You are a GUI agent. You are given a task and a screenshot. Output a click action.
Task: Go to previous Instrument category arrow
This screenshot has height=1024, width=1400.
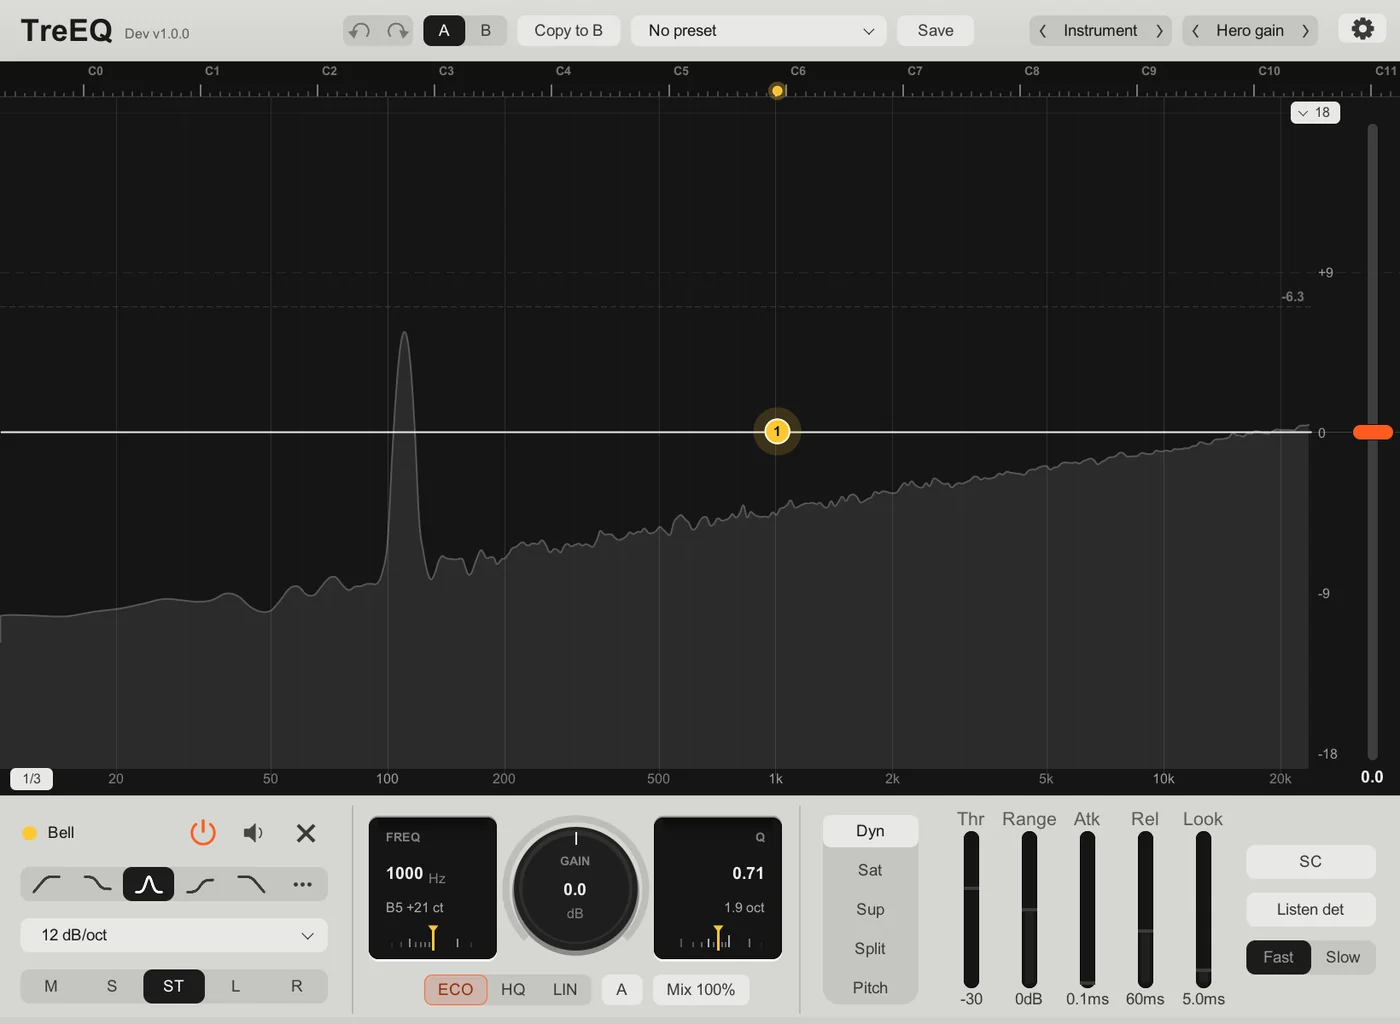[x=1043, y=31]
